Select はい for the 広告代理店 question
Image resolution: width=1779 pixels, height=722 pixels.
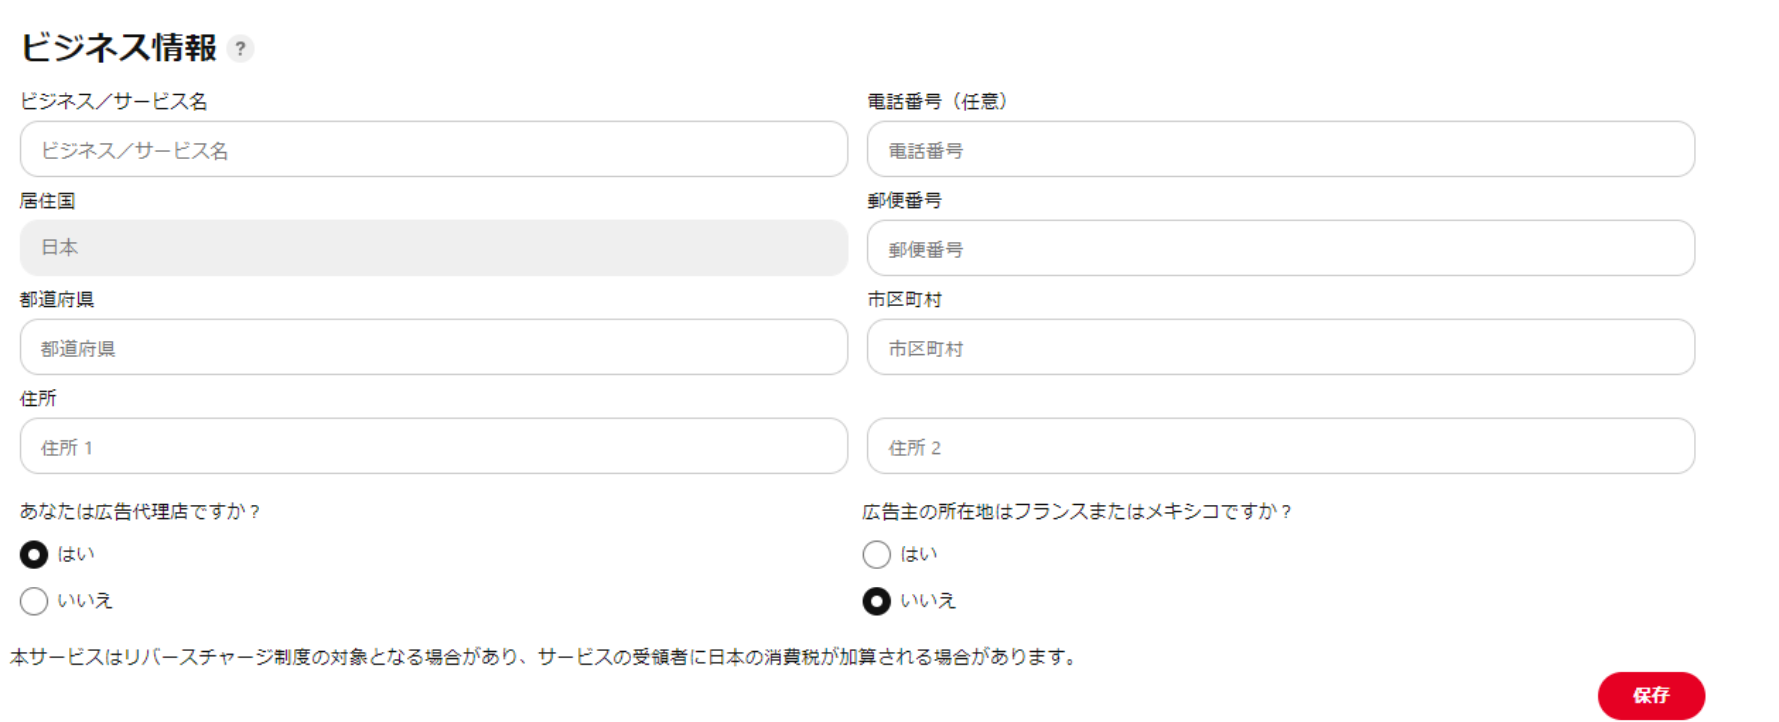34,554
